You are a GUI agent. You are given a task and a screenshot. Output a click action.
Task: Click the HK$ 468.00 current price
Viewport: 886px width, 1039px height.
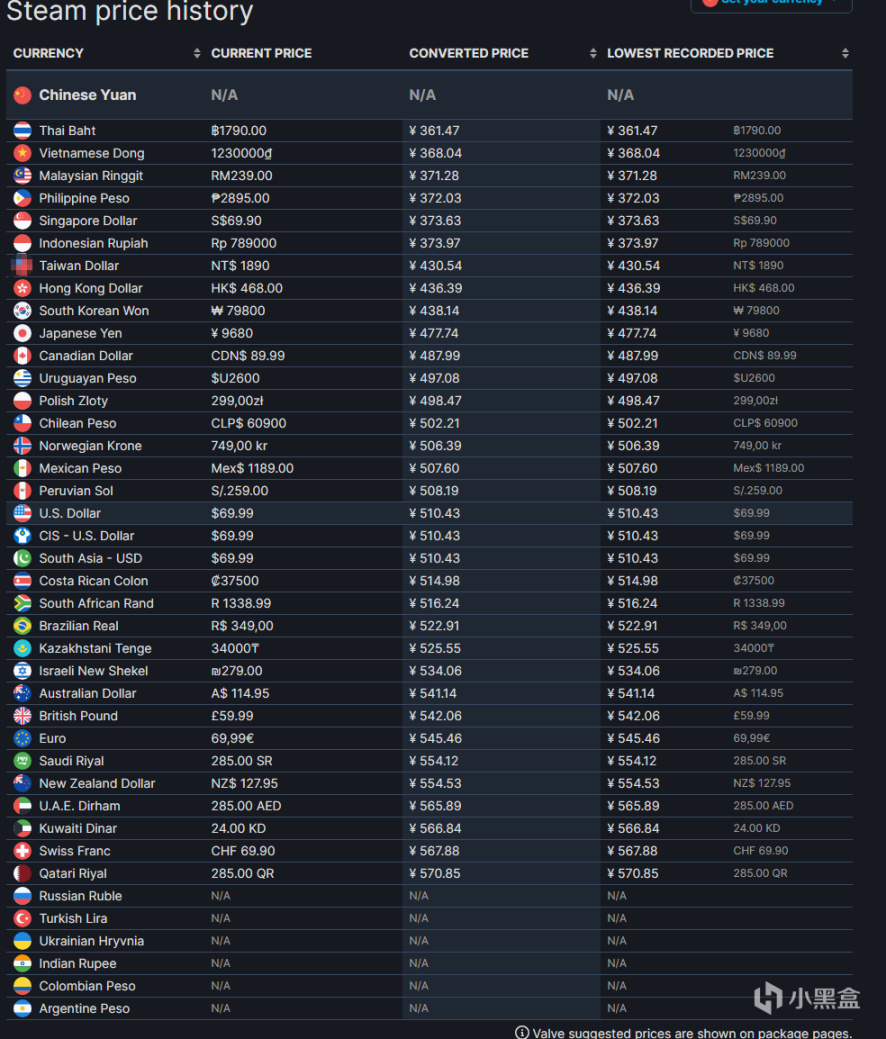click(247, 288)
